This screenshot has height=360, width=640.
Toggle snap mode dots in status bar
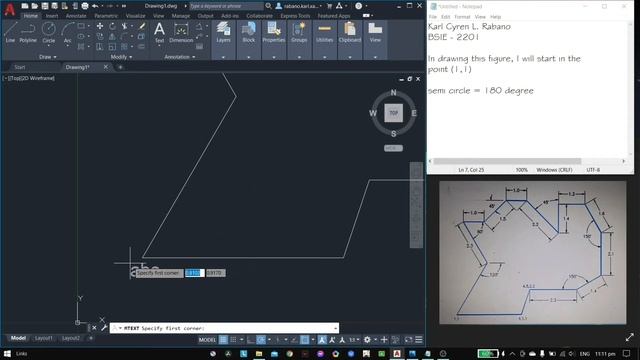coord(233,340)
